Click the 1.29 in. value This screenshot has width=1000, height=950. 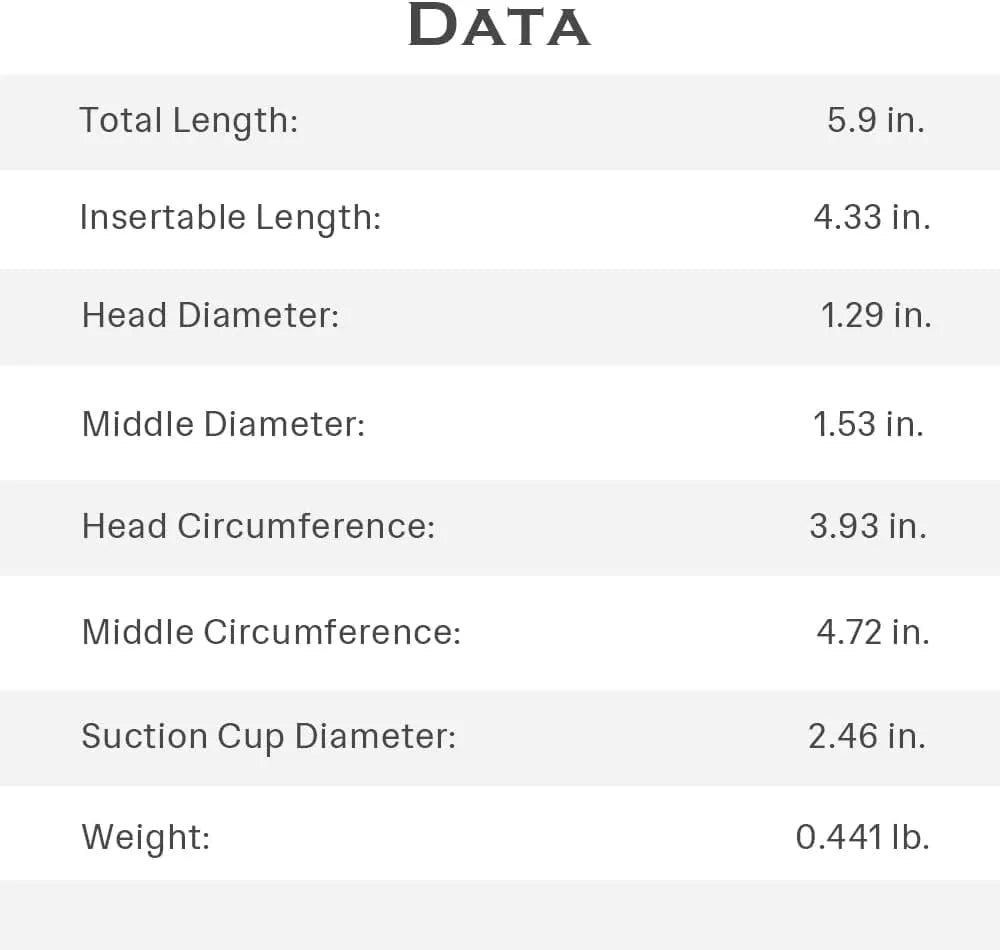coord(876,315)
